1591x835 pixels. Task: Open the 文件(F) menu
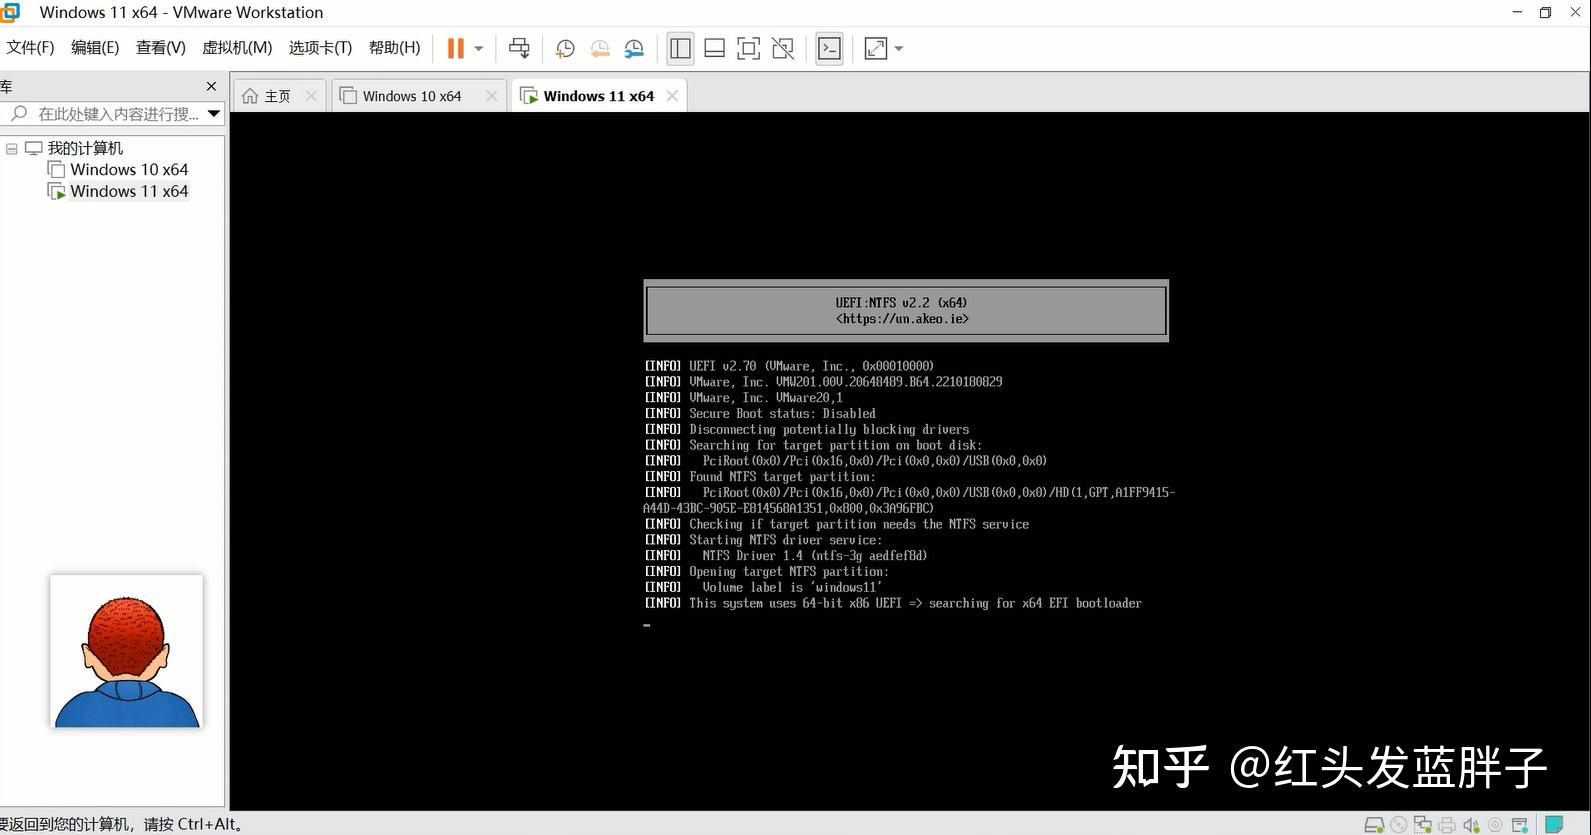click(31, 48)
